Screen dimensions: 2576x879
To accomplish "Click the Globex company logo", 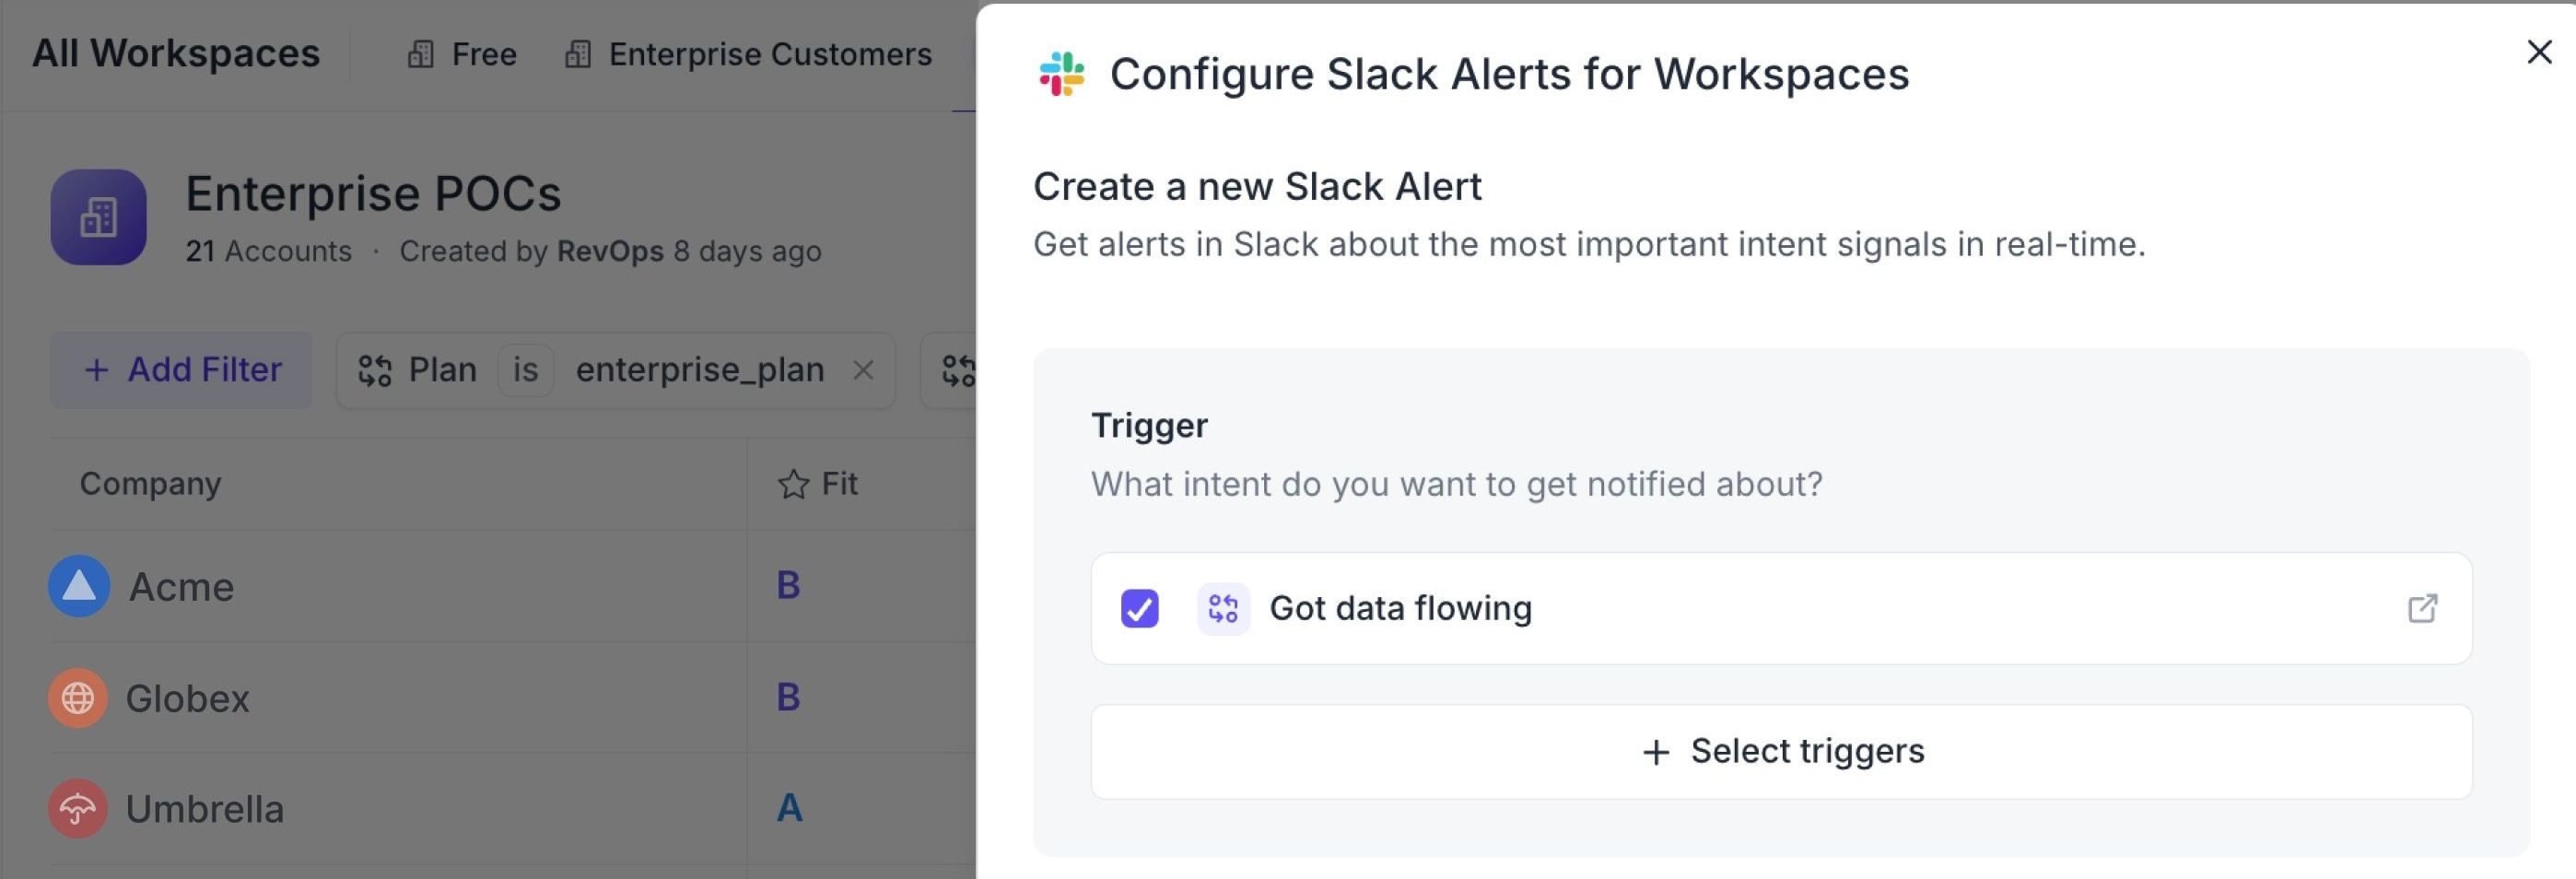I will pos(78,698).
